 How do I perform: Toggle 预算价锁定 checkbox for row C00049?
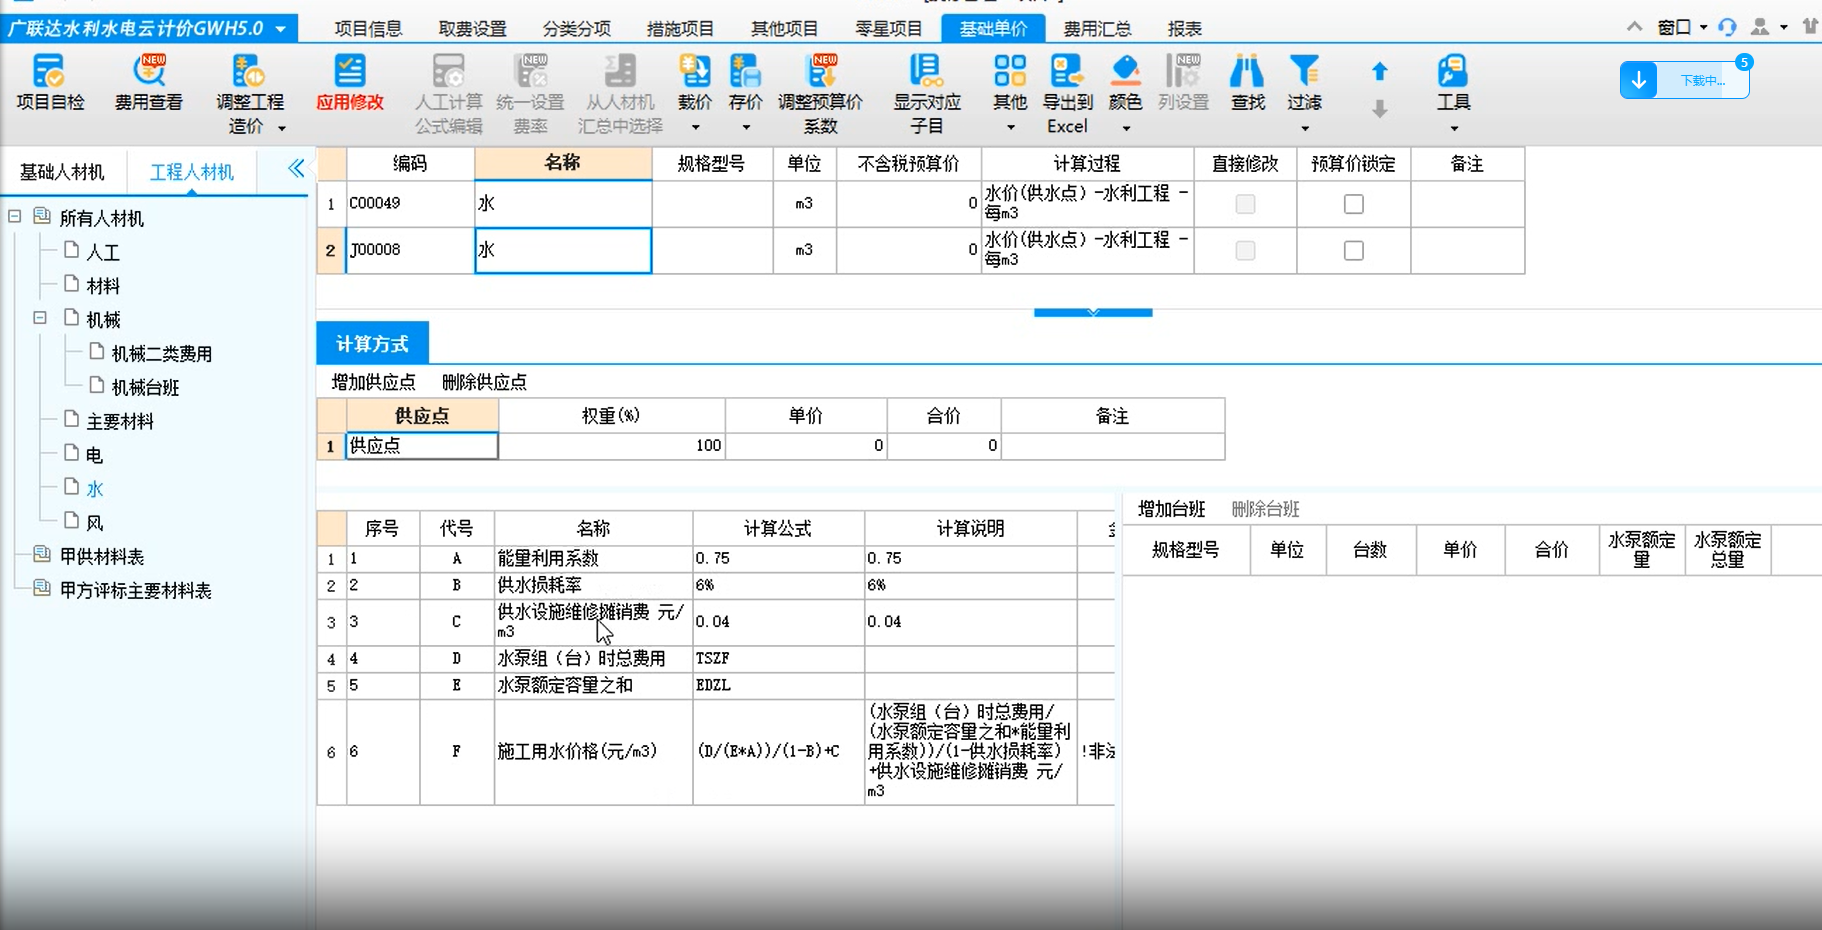pyautogui.click(x=1354, y=204)
